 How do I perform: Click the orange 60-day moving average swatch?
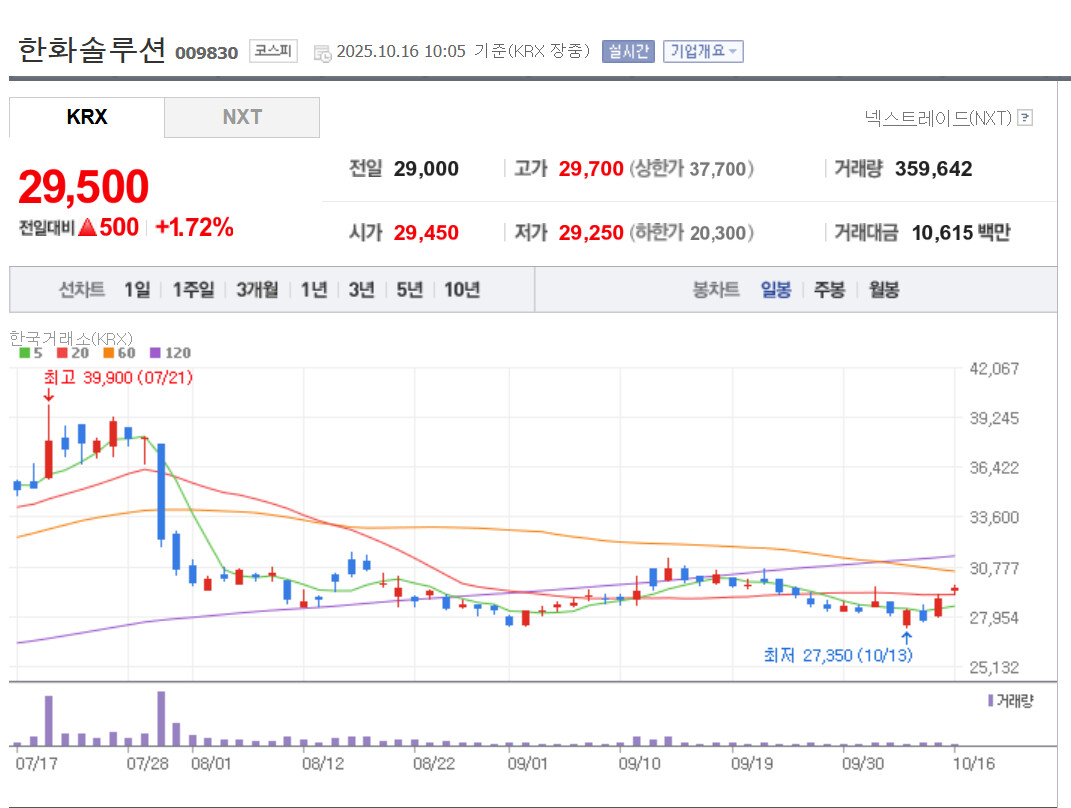click(108, 353)
